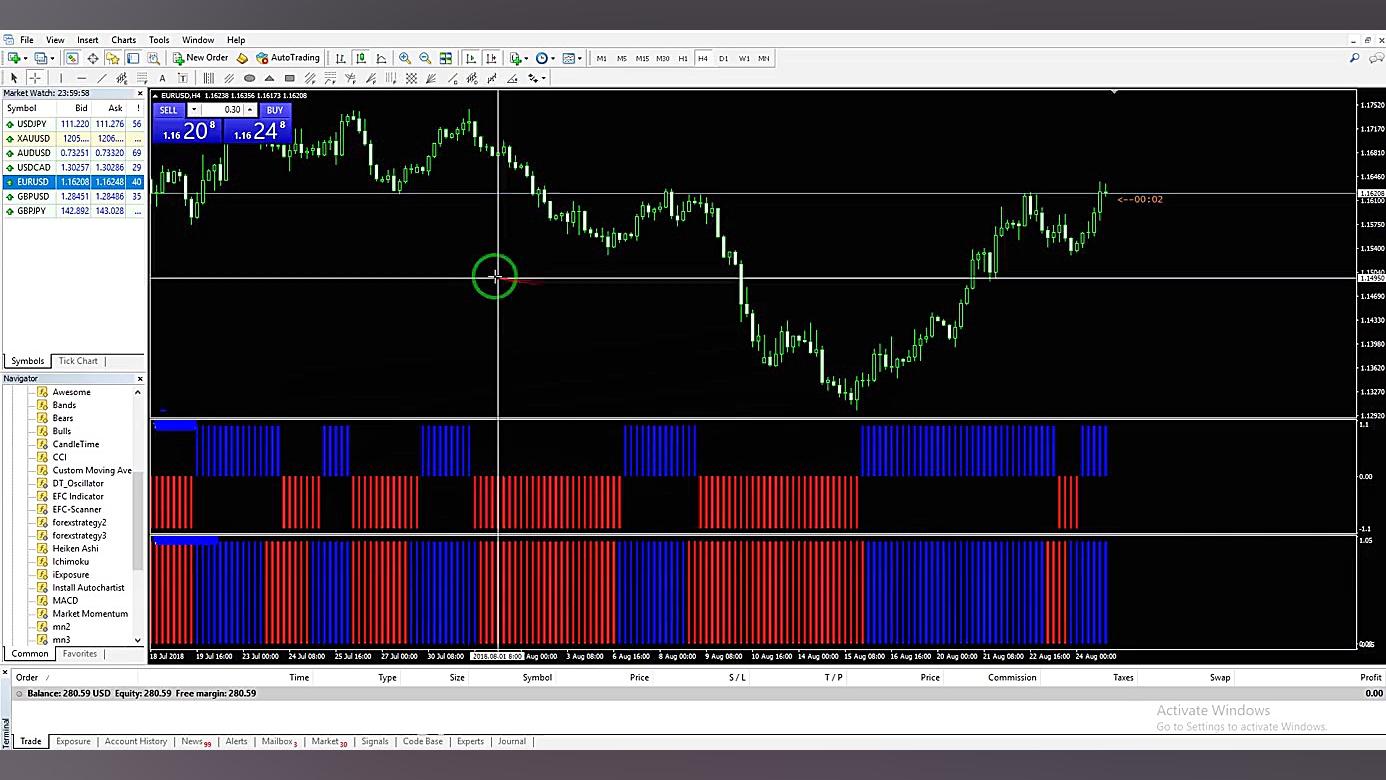Switch chart to candlesticks view
1386x780 pixels.
tap(361, 58)
